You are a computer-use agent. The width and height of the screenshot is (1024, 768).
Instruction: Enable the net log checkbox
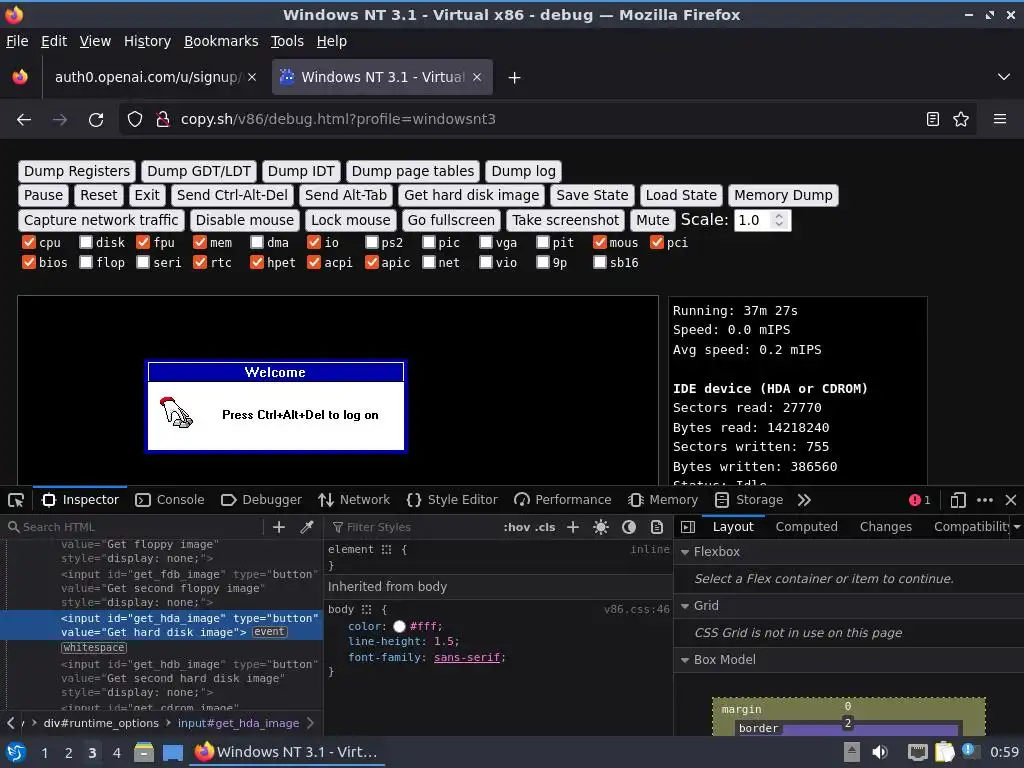point(428,263)
